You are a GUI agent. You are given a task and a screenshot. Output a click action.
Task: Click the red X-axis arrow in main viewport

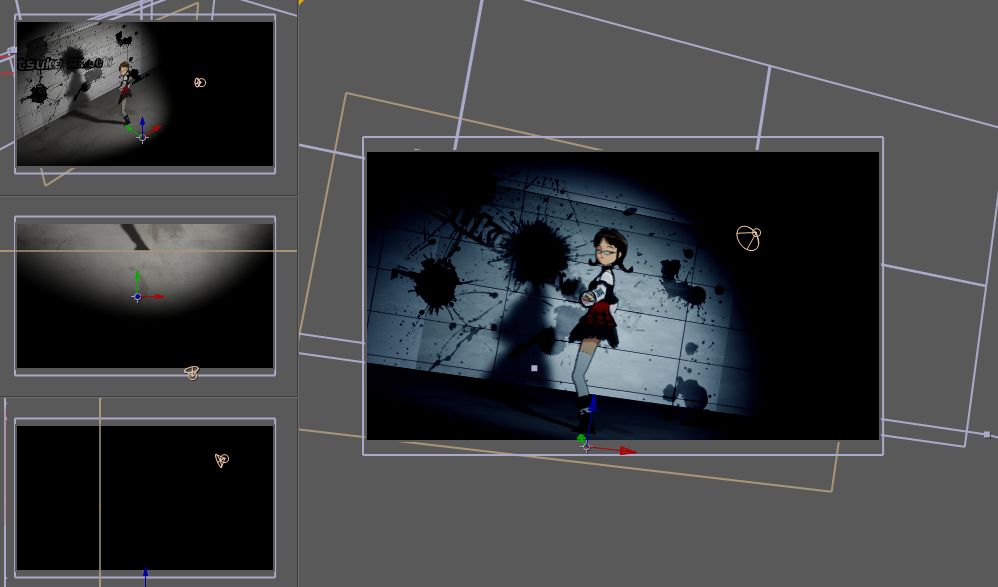[628, 451]
